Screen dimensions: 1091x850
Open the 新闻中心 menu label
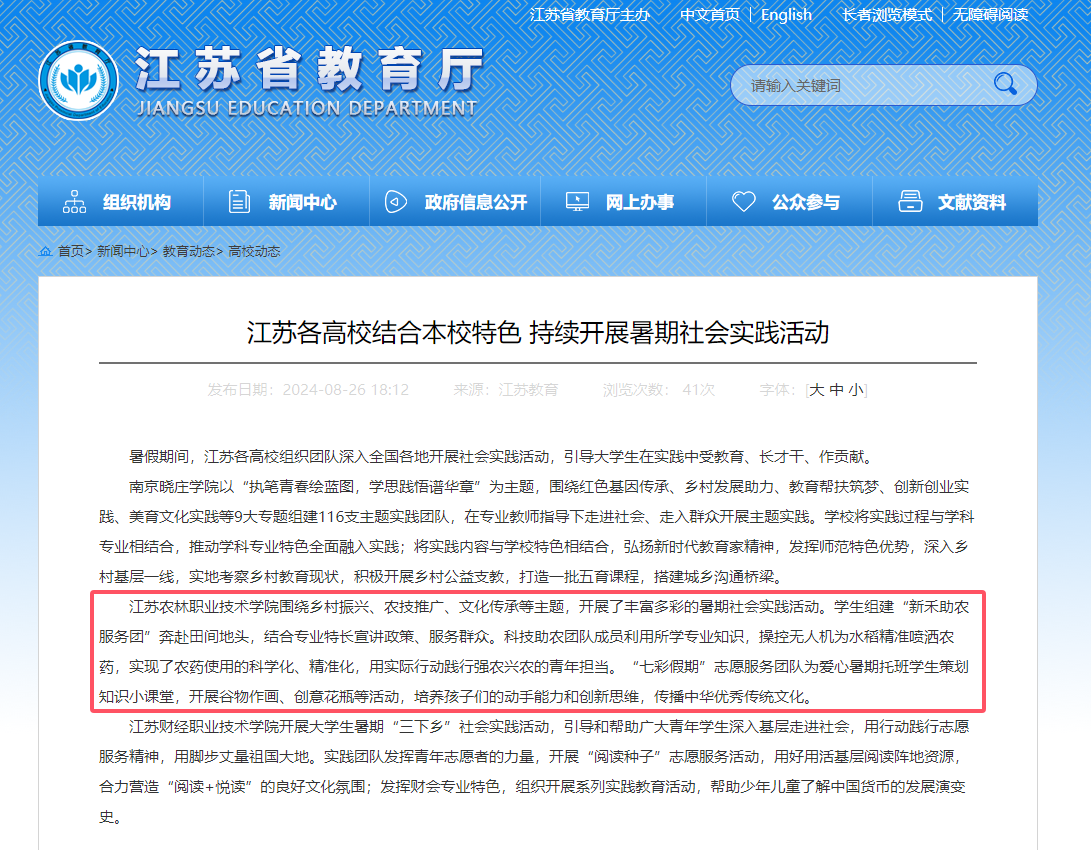pyautogui.click(x=302, y=202)
